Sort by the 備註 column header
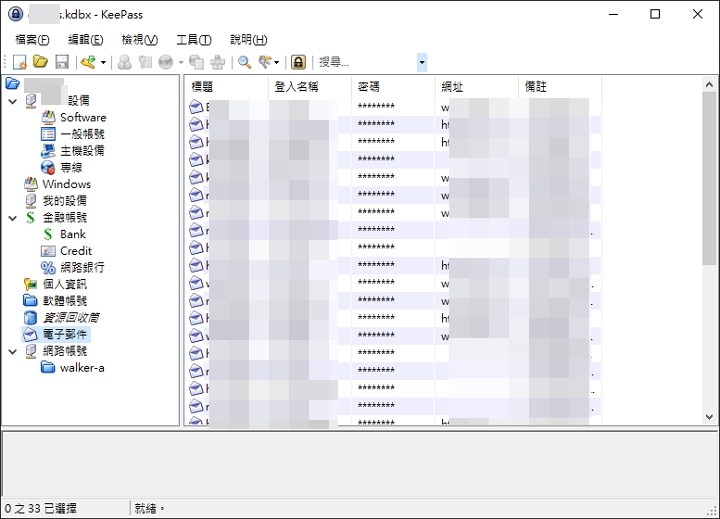The height and width of the screenshot is (519, 720). click(560, 86)
